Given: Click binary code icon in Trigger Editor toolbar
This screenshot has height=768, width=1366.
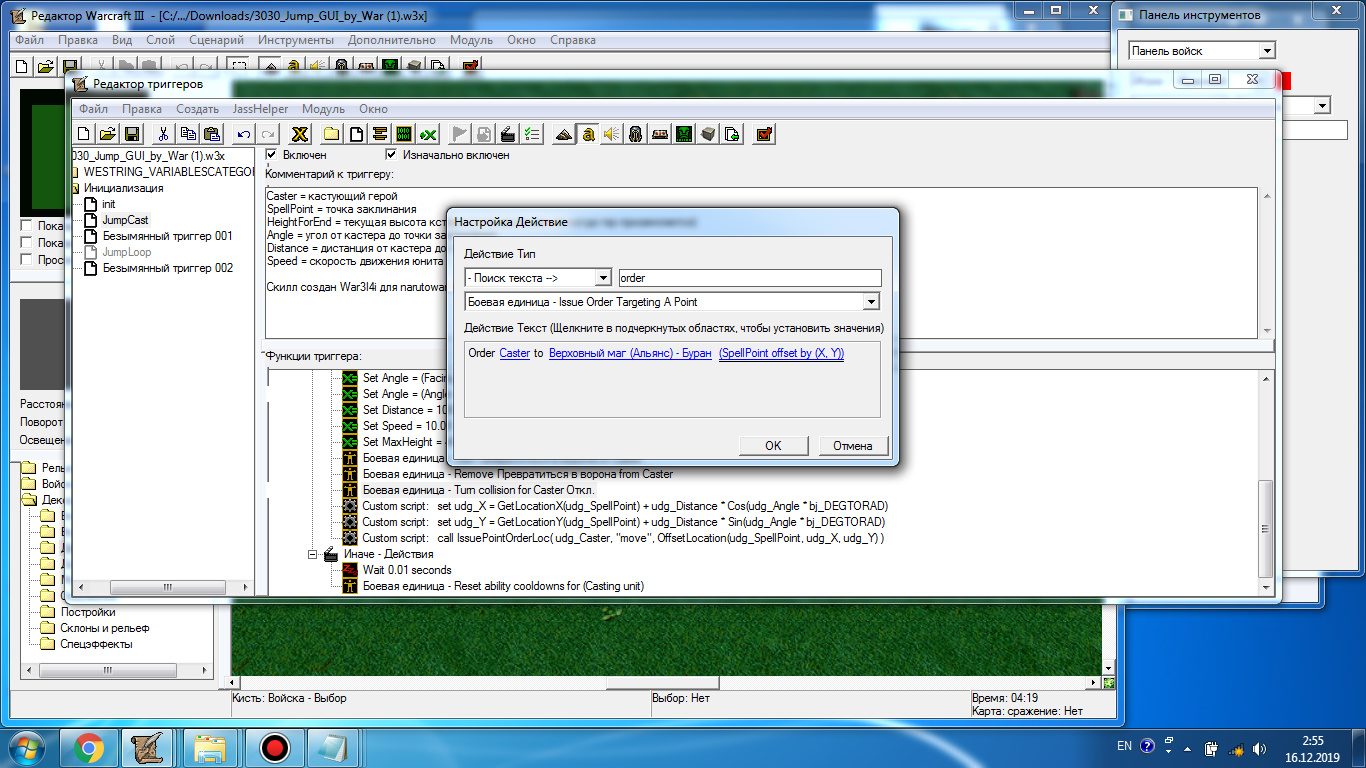Looking at the screenshot, I should click(404, 134).
